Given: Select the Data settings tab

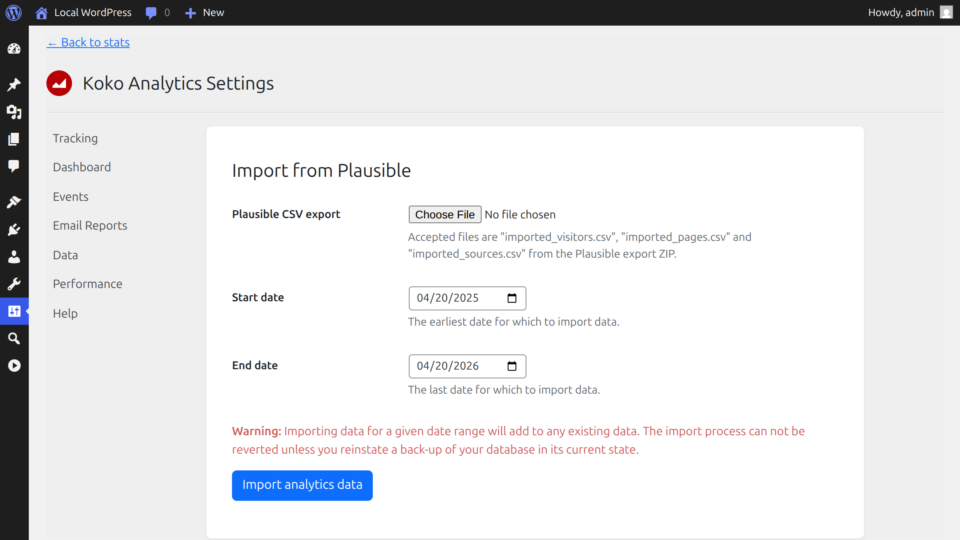Looking at the screenshot, I should 66,255.
